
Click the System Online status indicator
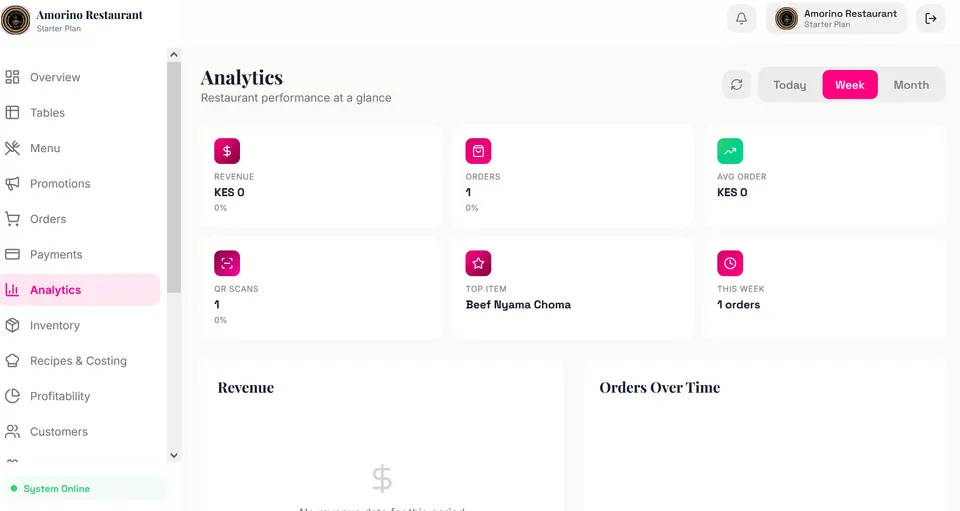click(83, 488)
